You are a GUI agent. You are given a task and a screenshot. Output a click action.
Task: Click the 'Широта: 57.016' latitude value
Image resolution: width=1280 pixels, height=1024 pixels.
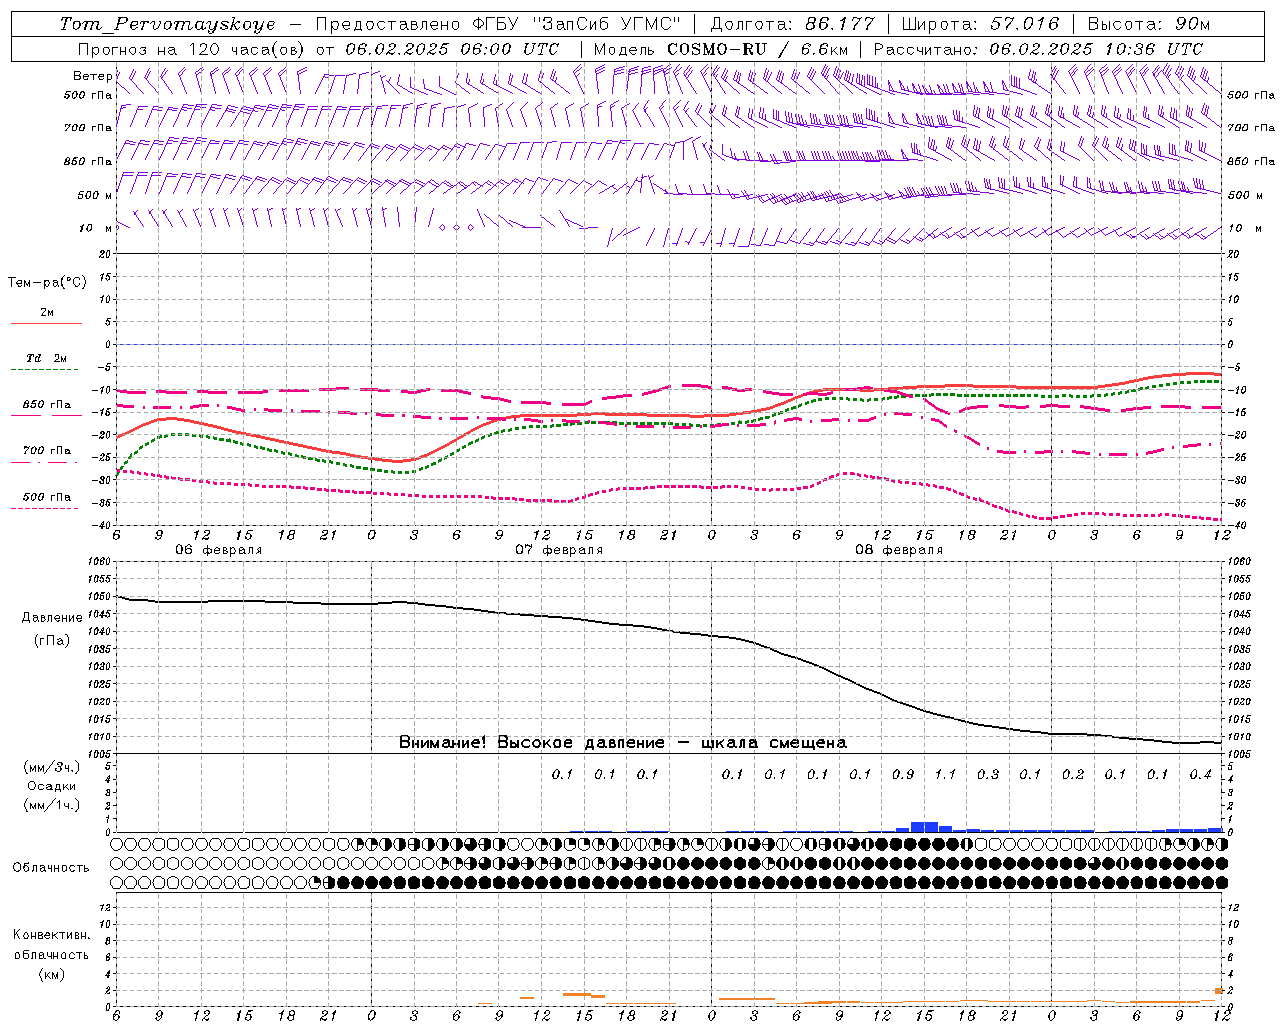point(980,24)
